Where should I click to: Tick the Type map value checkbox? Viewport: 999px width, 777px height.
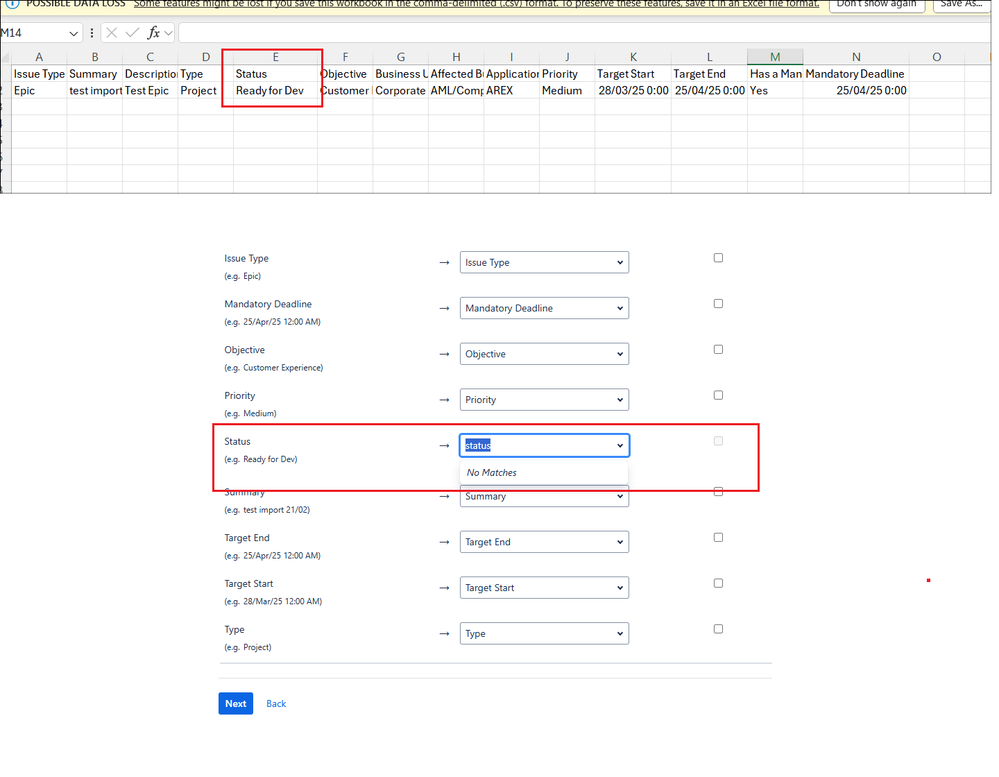pyautogui.click(x=718, y=629)
